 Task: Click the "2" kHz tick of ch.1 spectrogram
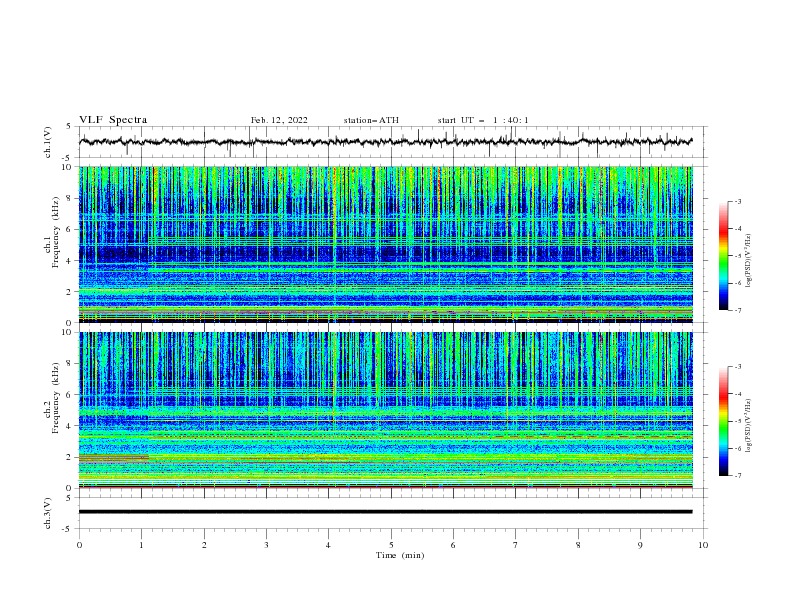pos(69,292)
